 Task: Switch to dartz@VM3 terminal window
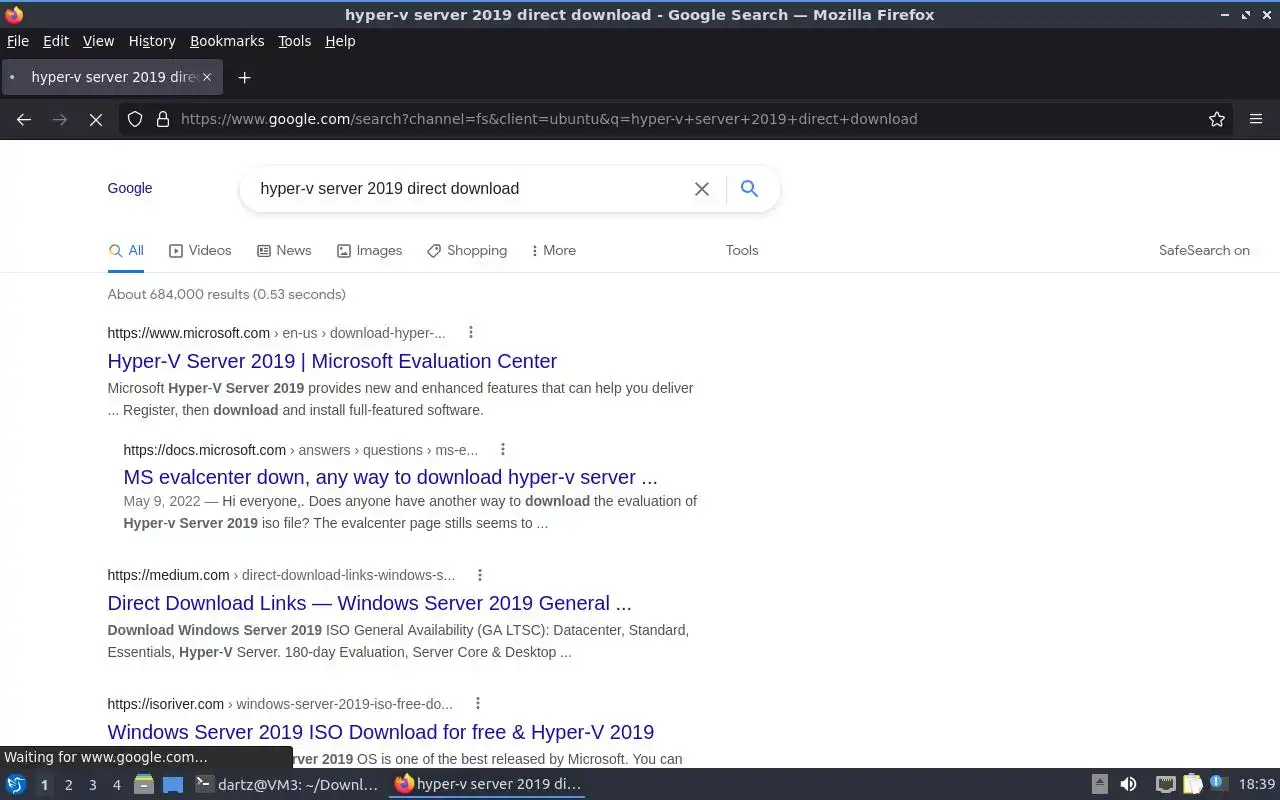coord(287,785)
